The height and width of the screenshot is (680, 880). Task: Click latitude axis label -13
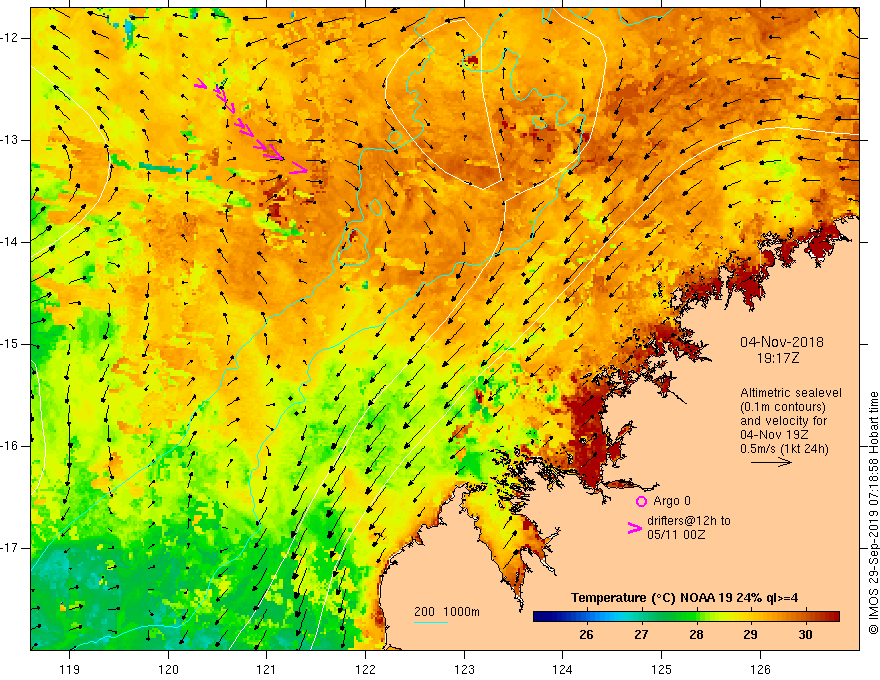11,140
